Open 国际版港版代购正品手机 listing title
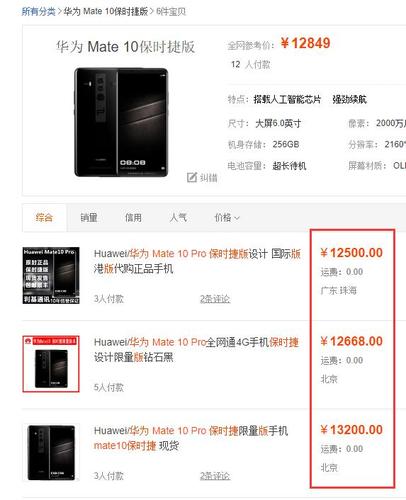The height and width of the screenshot is (500, 406). [197, 261]
